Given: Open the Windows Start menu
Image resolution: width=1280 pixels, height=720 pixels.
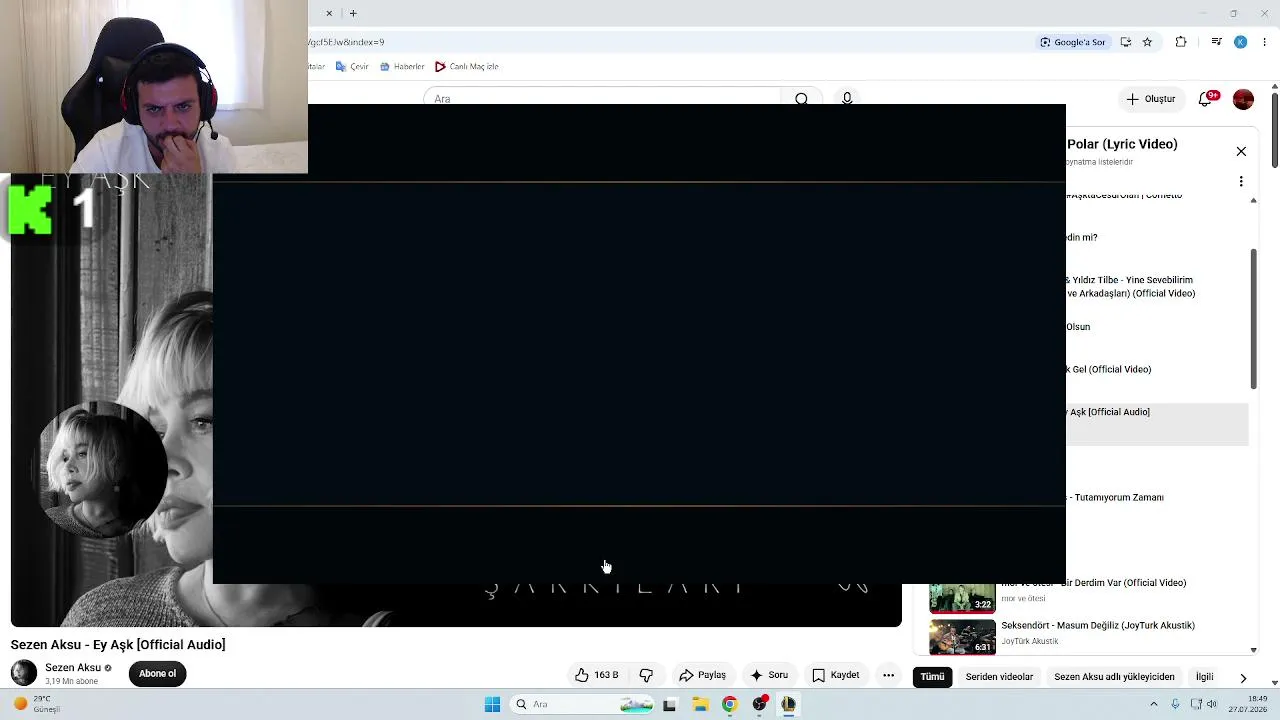Looking at the screenshot, I should pyautogui.click(x=492, y=704).
